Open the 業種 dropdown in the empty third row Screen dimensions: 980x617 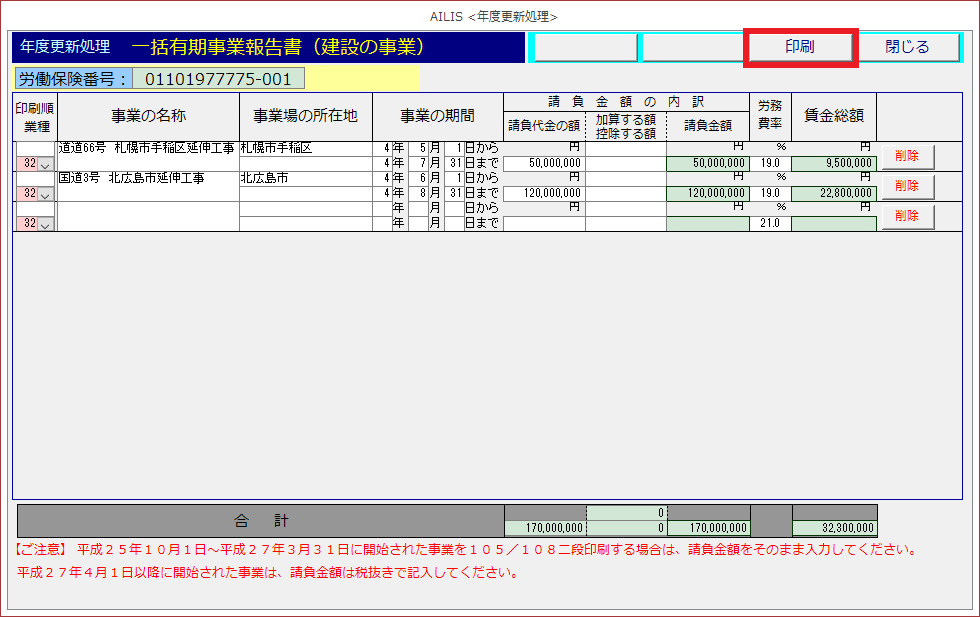click(44, 225)
